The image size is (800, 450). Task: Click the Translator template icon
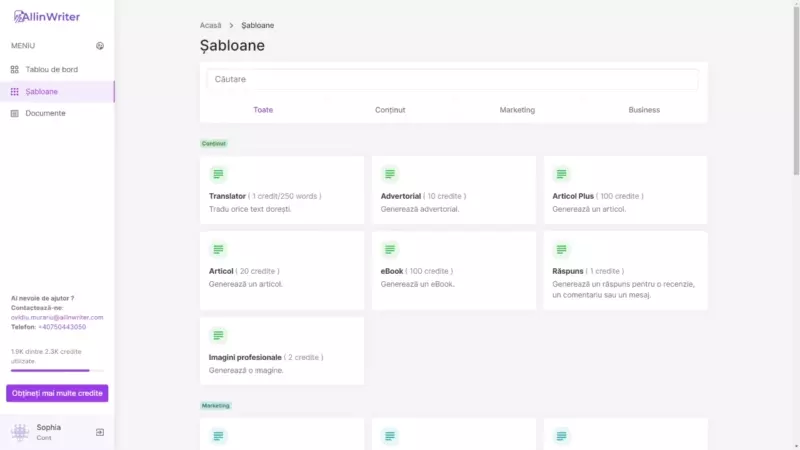point(218,174)
